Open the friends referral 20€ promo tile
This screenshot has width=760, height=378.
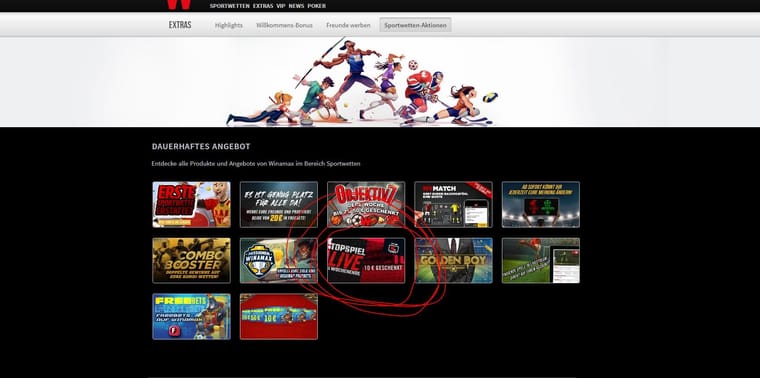(x=279, y=205)
